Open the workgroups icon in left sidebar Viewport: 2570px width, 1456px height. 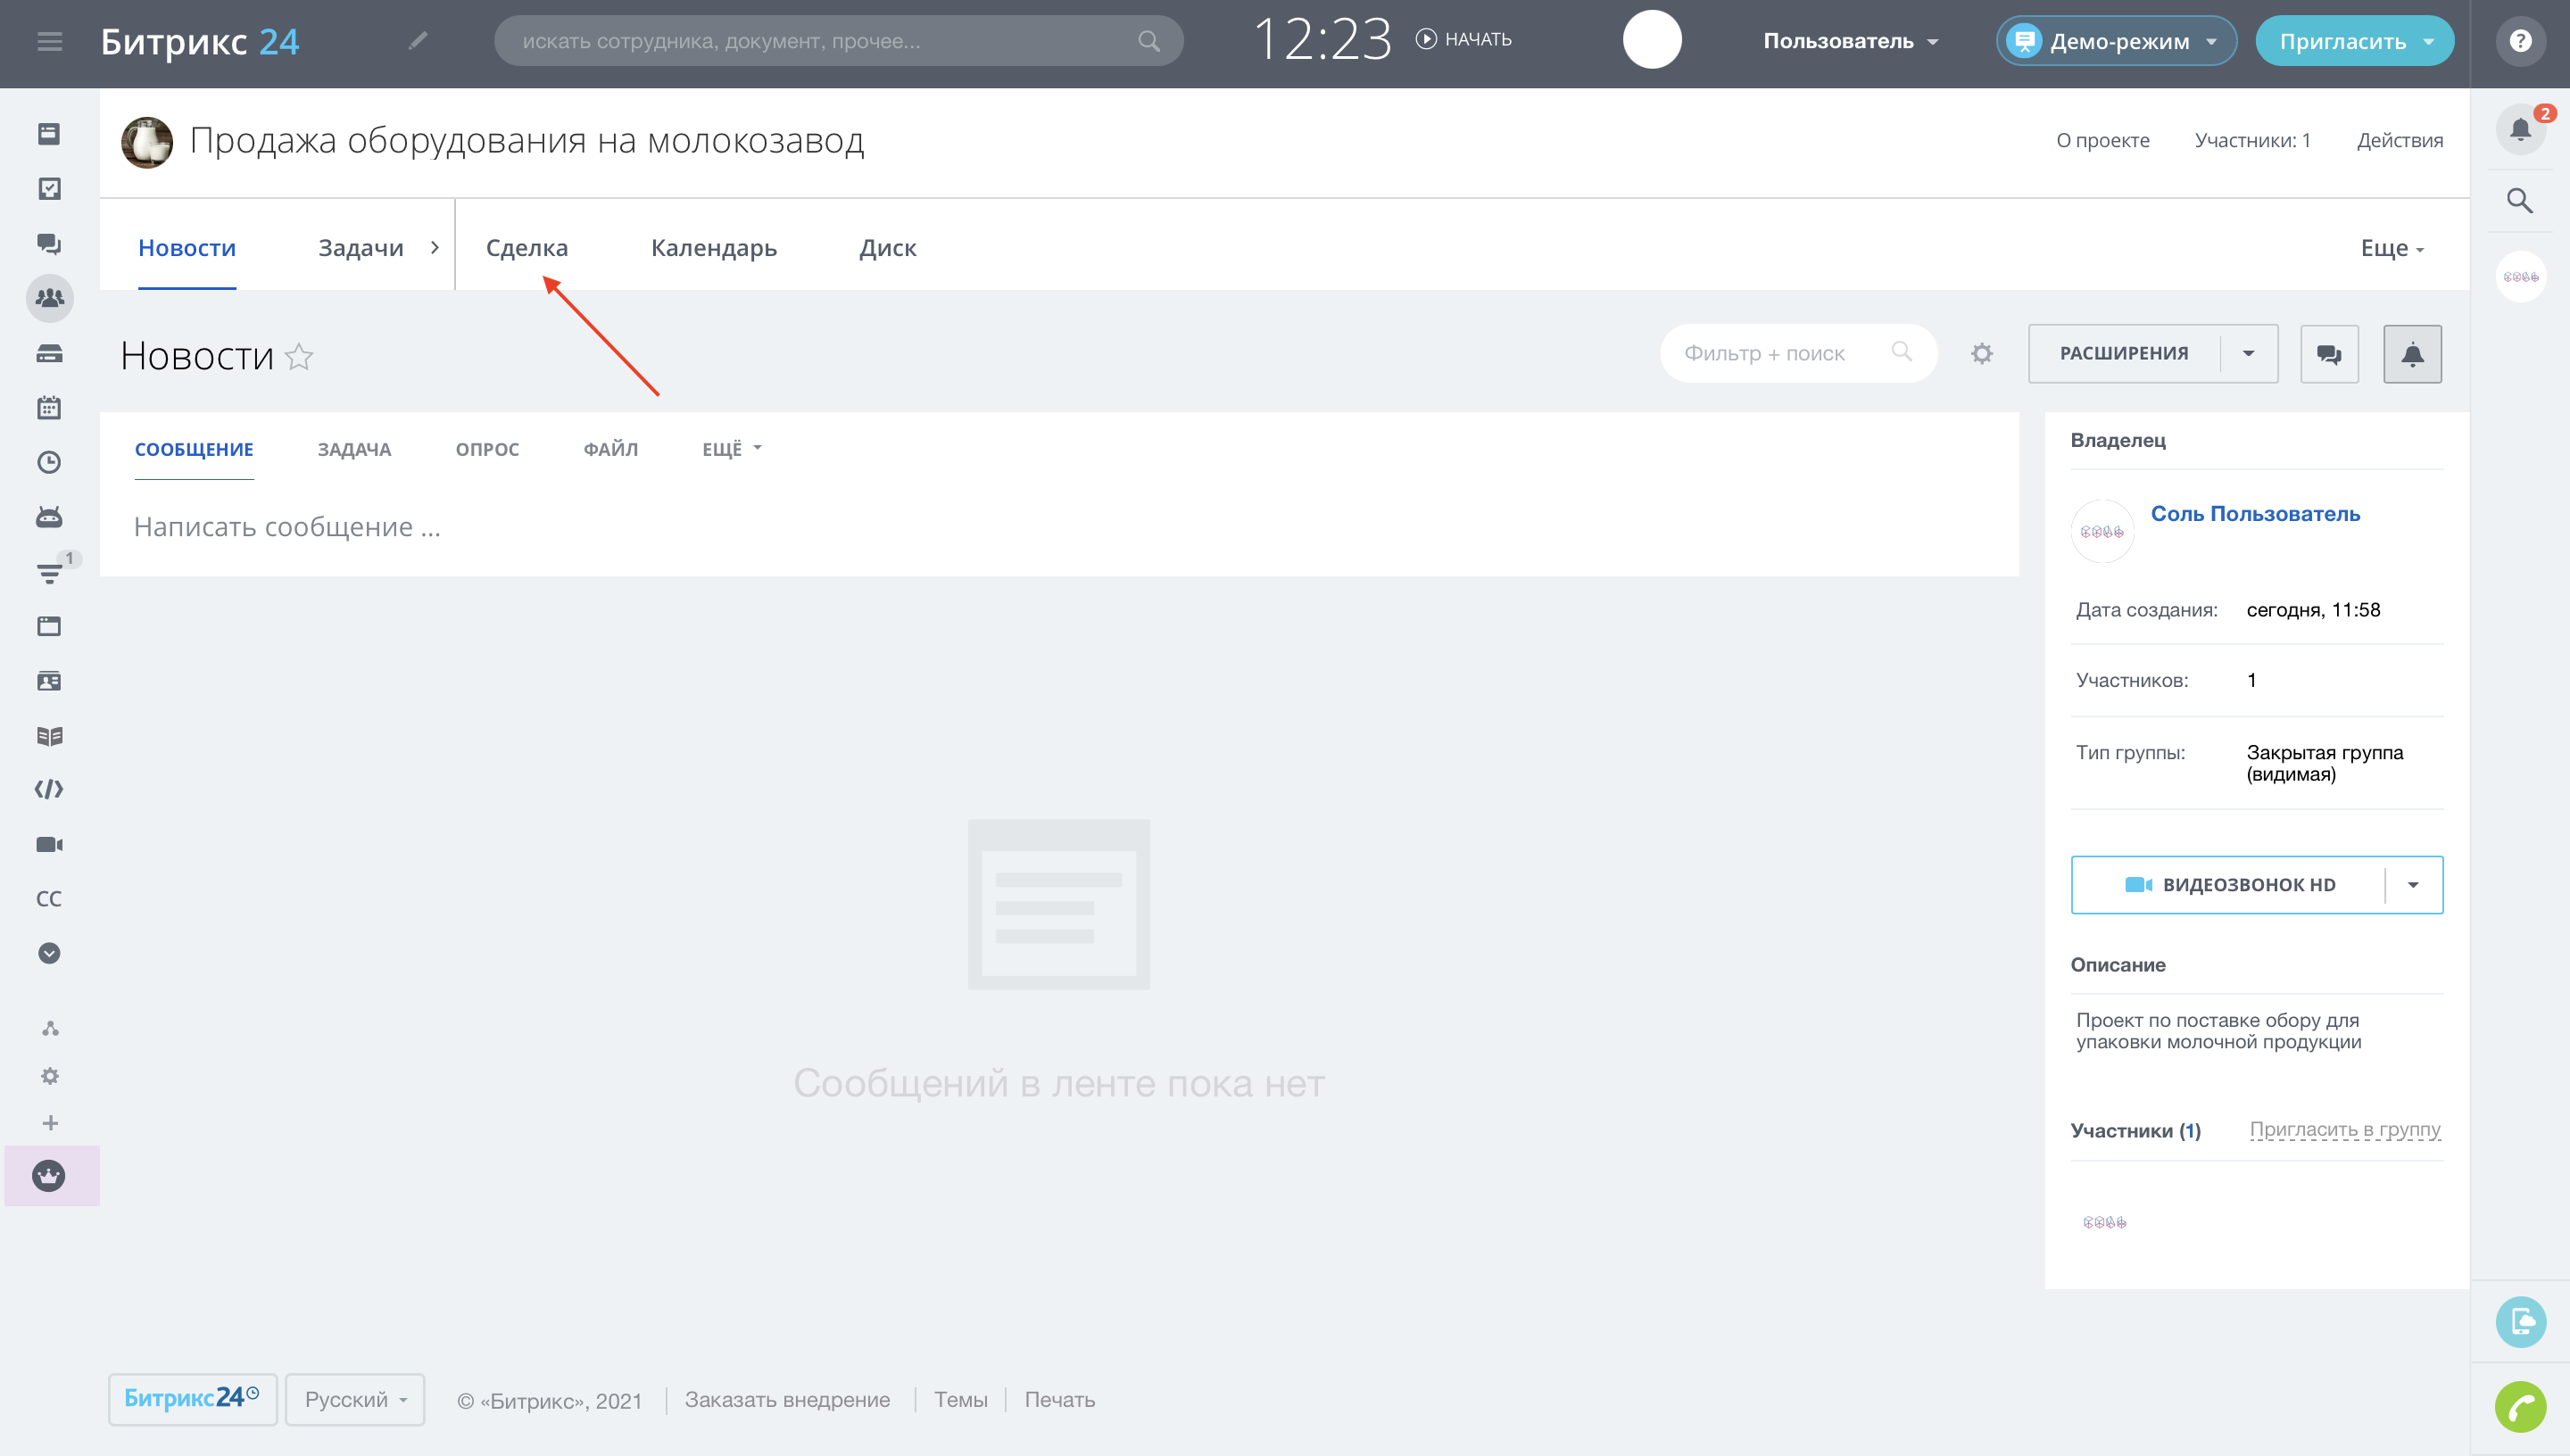click(49, 298)
